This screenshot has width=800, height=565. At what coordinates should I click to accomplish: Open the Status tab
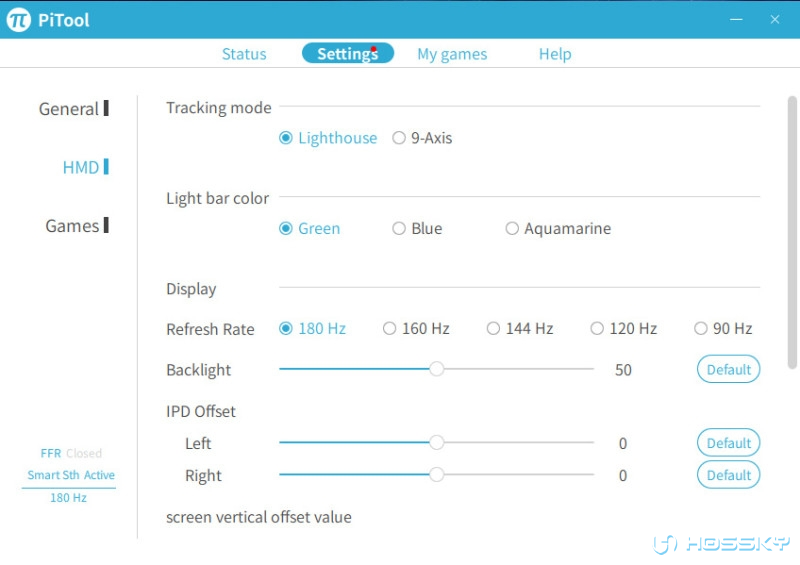[x=244, y=54]
